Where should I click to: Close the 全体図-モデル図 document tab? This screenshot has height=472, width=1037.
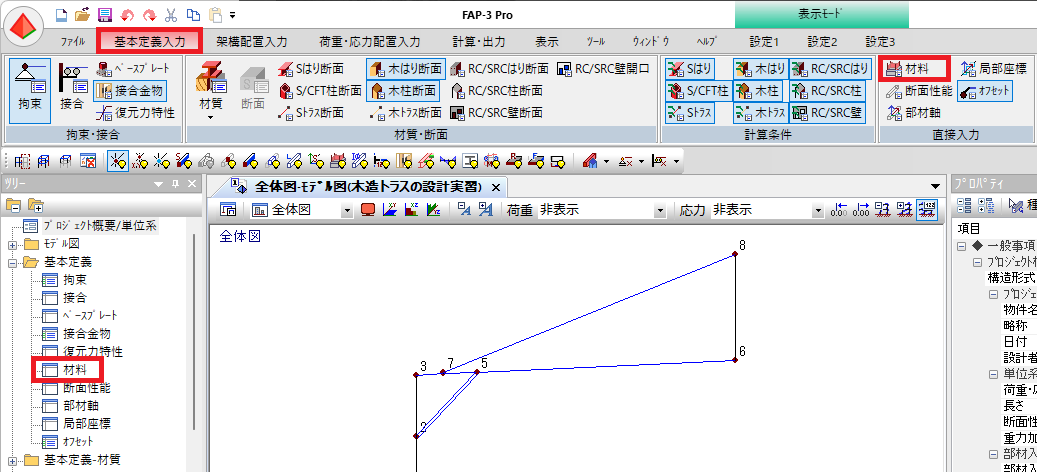click(x=496, y=186)
